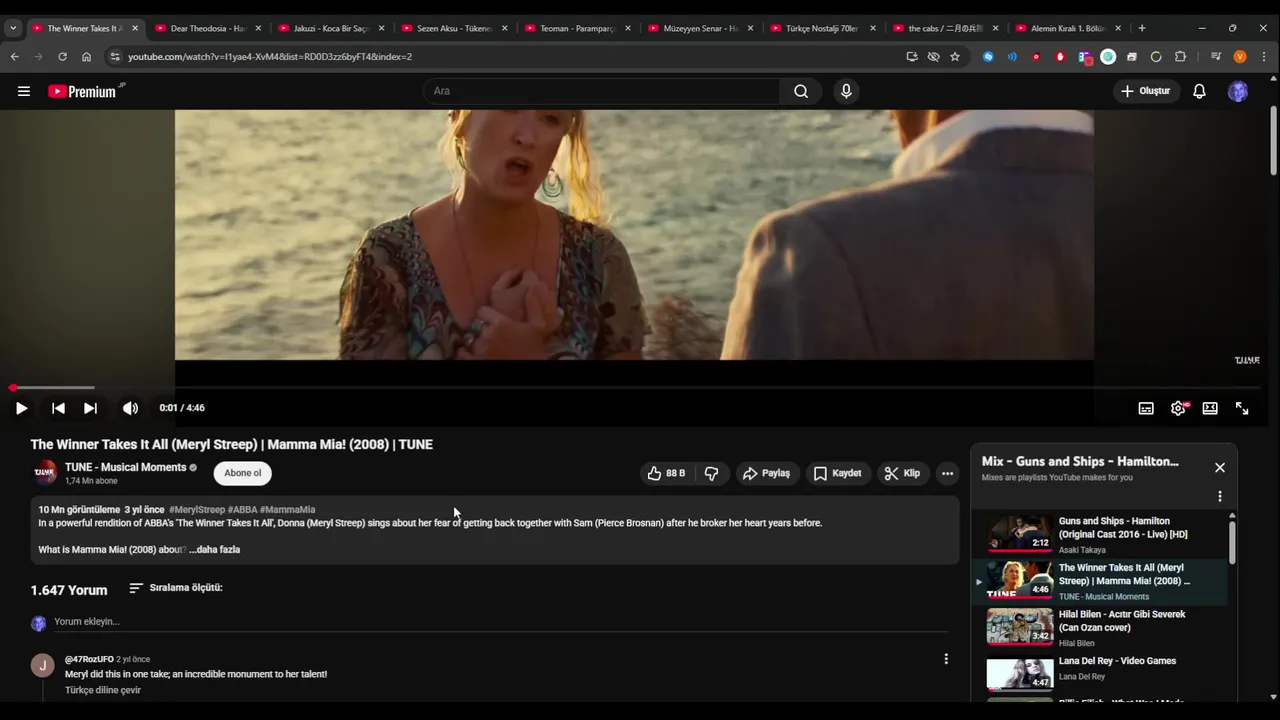Expand description with ...daha fazla
1280x720 pixels.
tap(215, 549)
